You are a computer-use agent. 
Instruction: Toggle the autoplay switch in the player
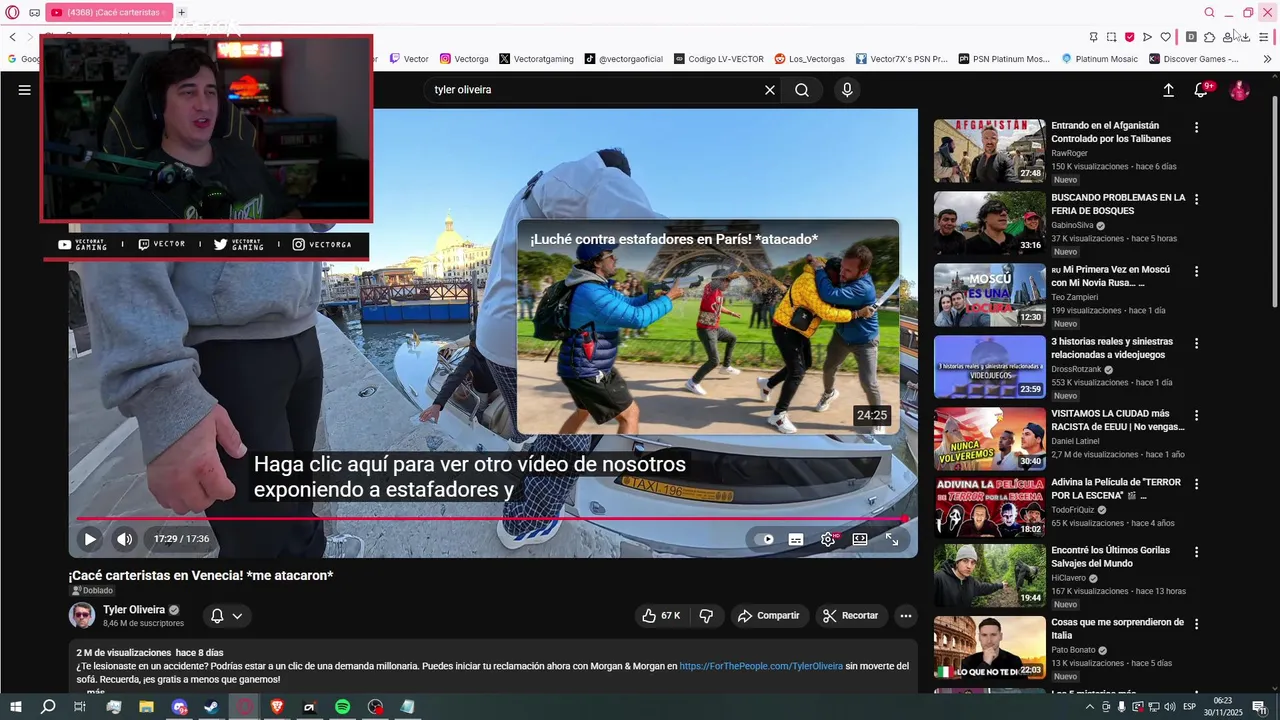point(766,539)
